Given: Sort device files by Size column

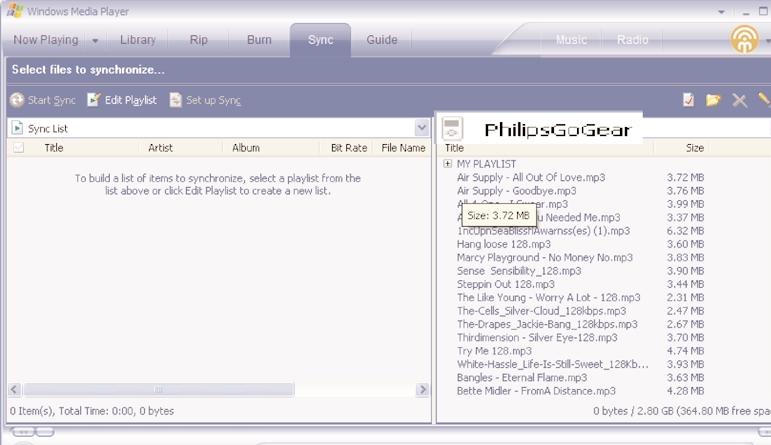Looking at the screenshot, I should click(695, 148).
